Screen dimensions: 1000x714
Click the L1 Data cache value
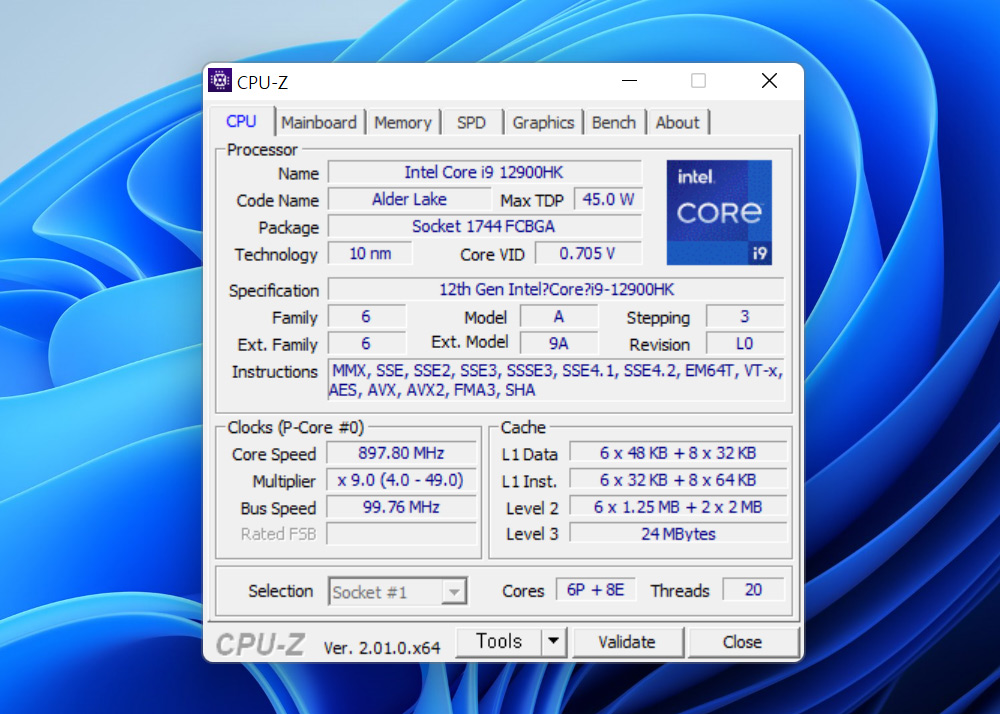[678, 453]
